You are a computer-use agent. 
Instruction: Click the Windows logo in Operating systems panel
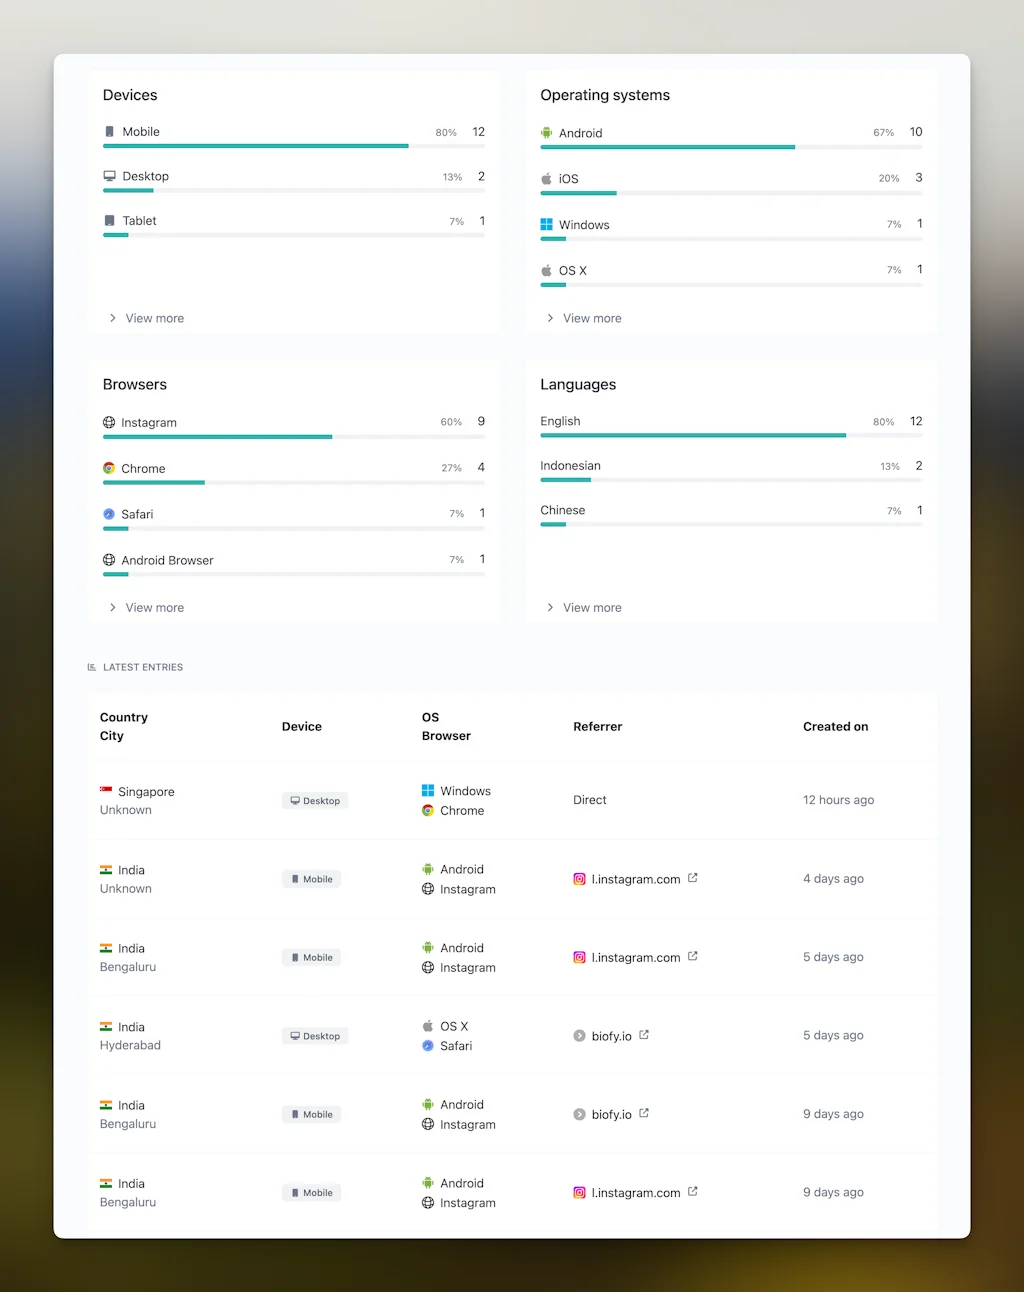pos(546,224)
